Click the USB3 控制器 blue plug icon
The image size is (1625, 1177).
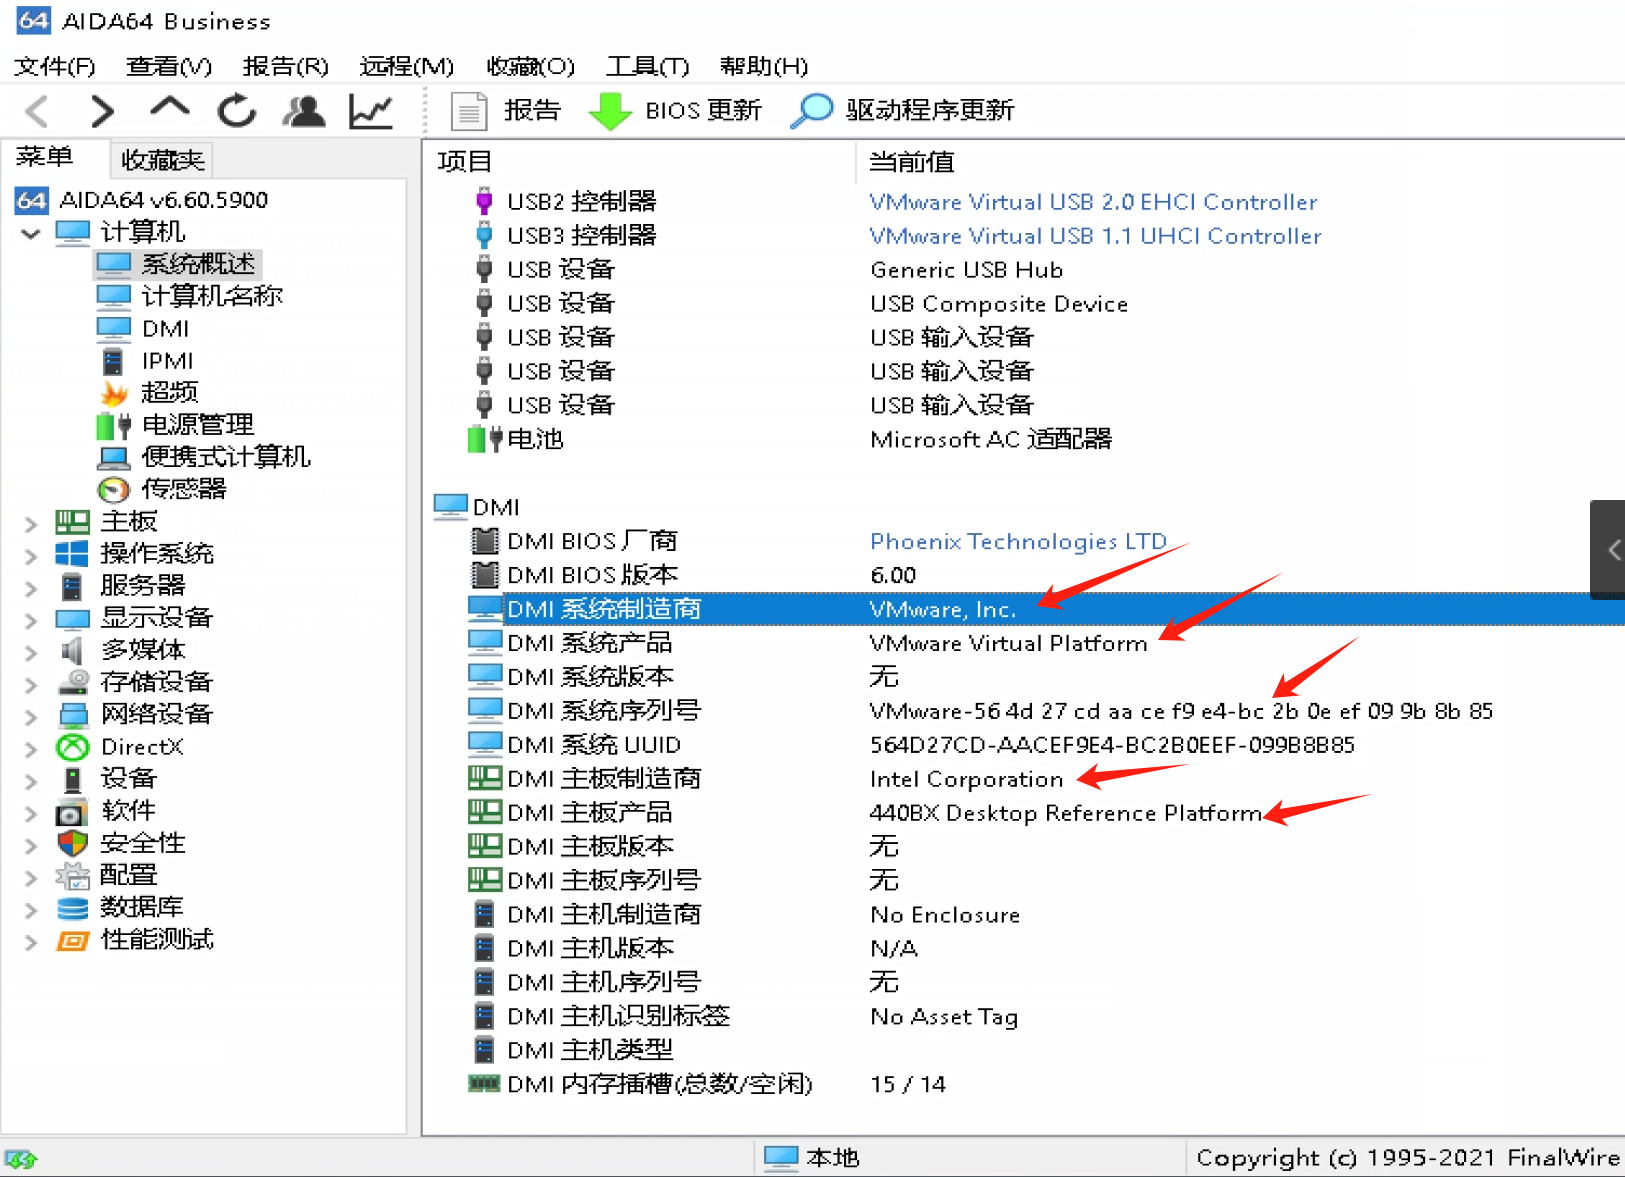484,235
